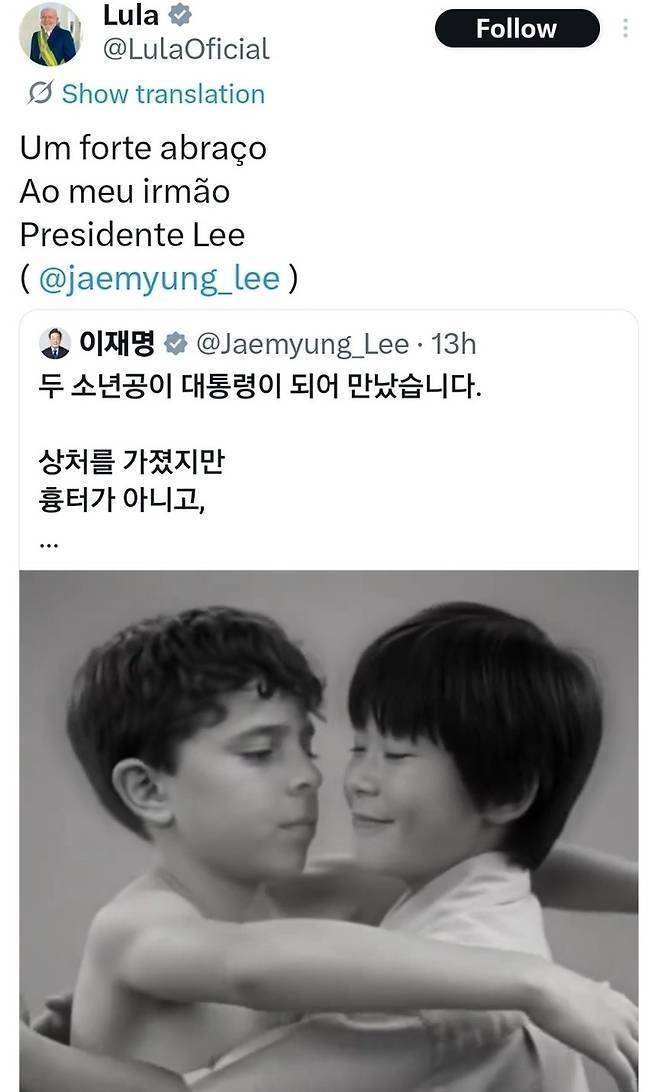
Task: Open the black-and-white photo of two boys
Action: click(328, 830)
